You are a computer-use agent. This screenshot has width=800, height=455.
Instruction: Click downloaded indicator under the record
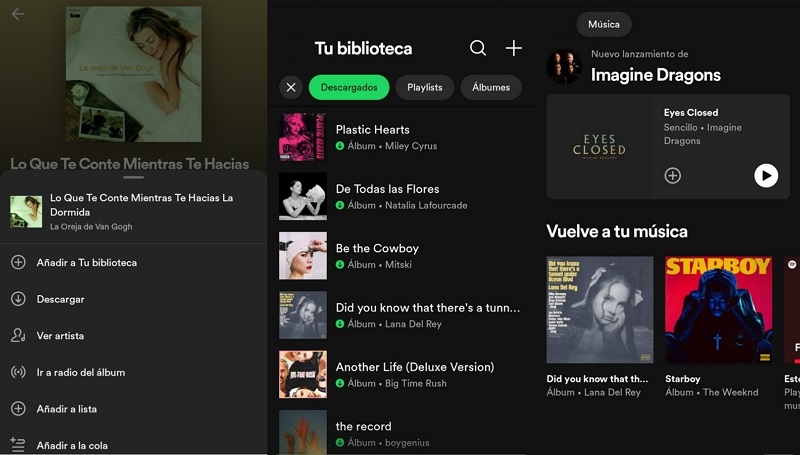coord(340,442)
